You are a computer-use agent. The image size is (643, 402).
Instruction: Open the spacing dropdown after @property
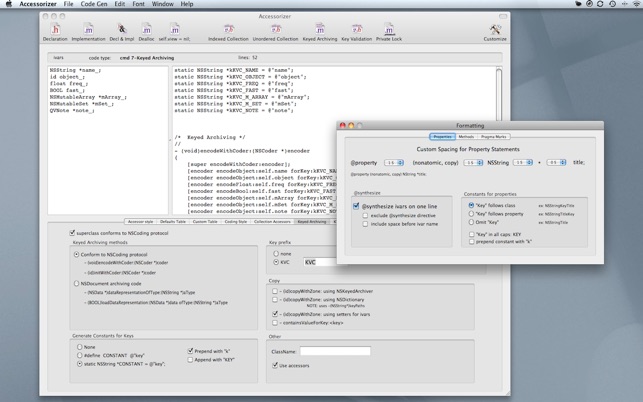[x=394, y=162]
